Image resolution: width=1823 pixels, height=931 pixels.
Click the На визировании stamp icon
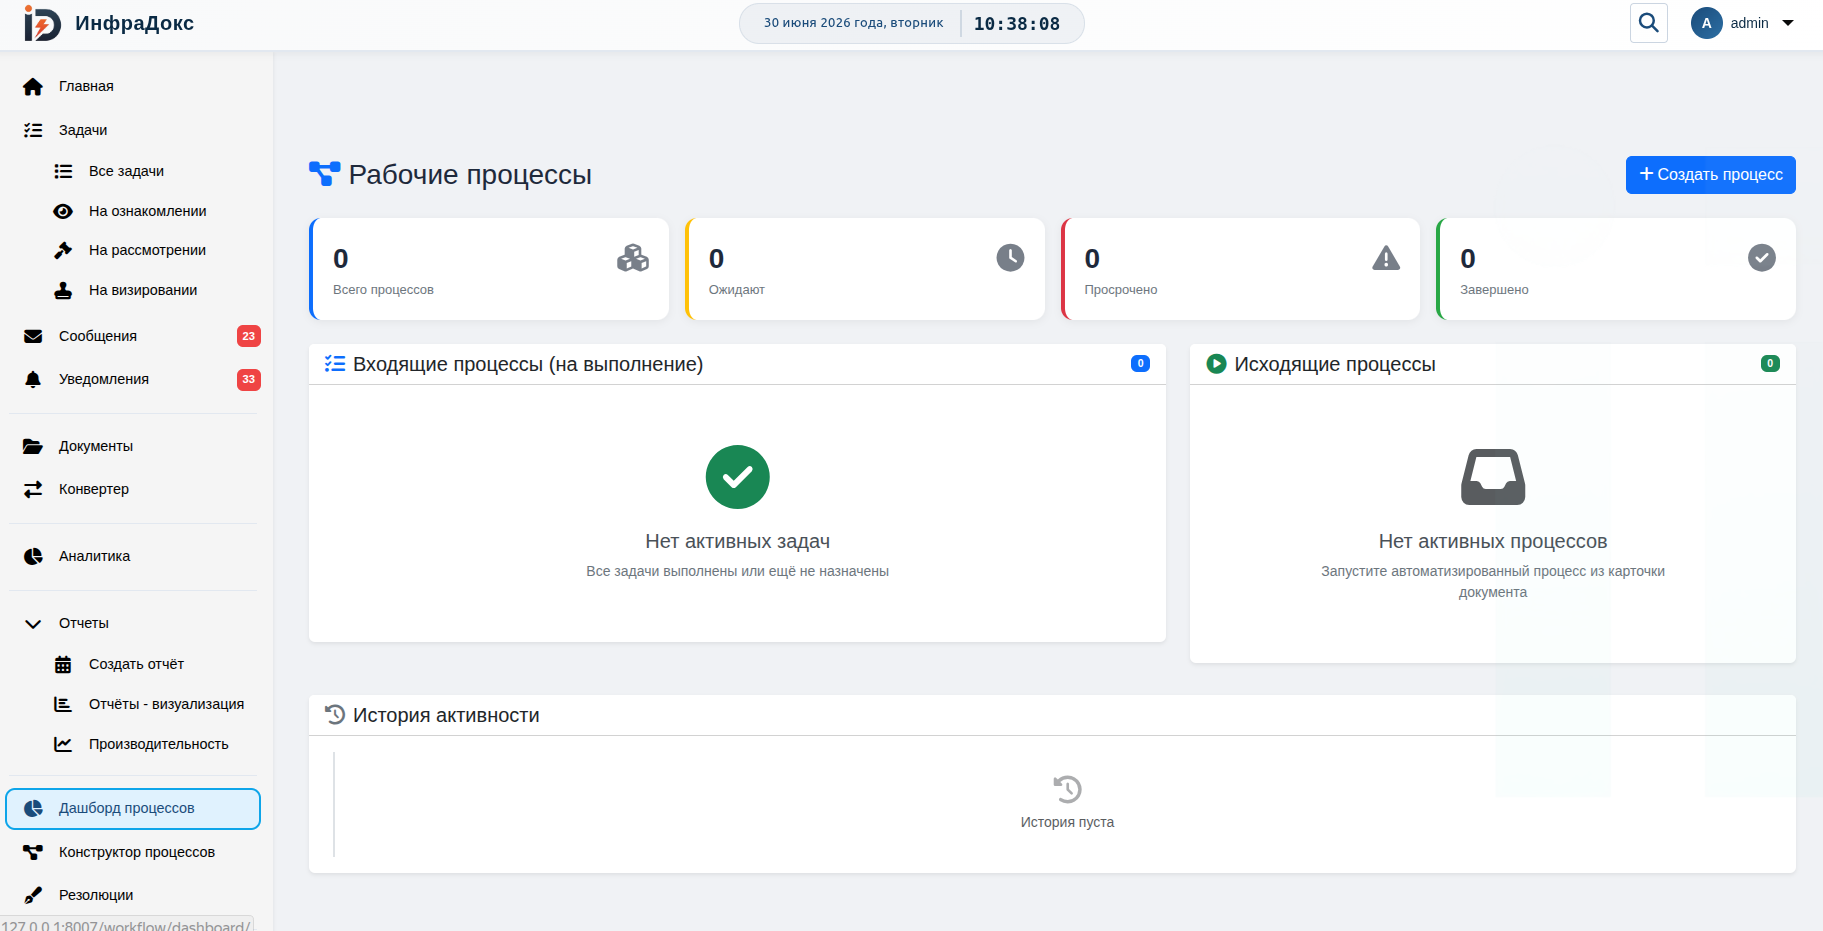click(x=63, y=290)
